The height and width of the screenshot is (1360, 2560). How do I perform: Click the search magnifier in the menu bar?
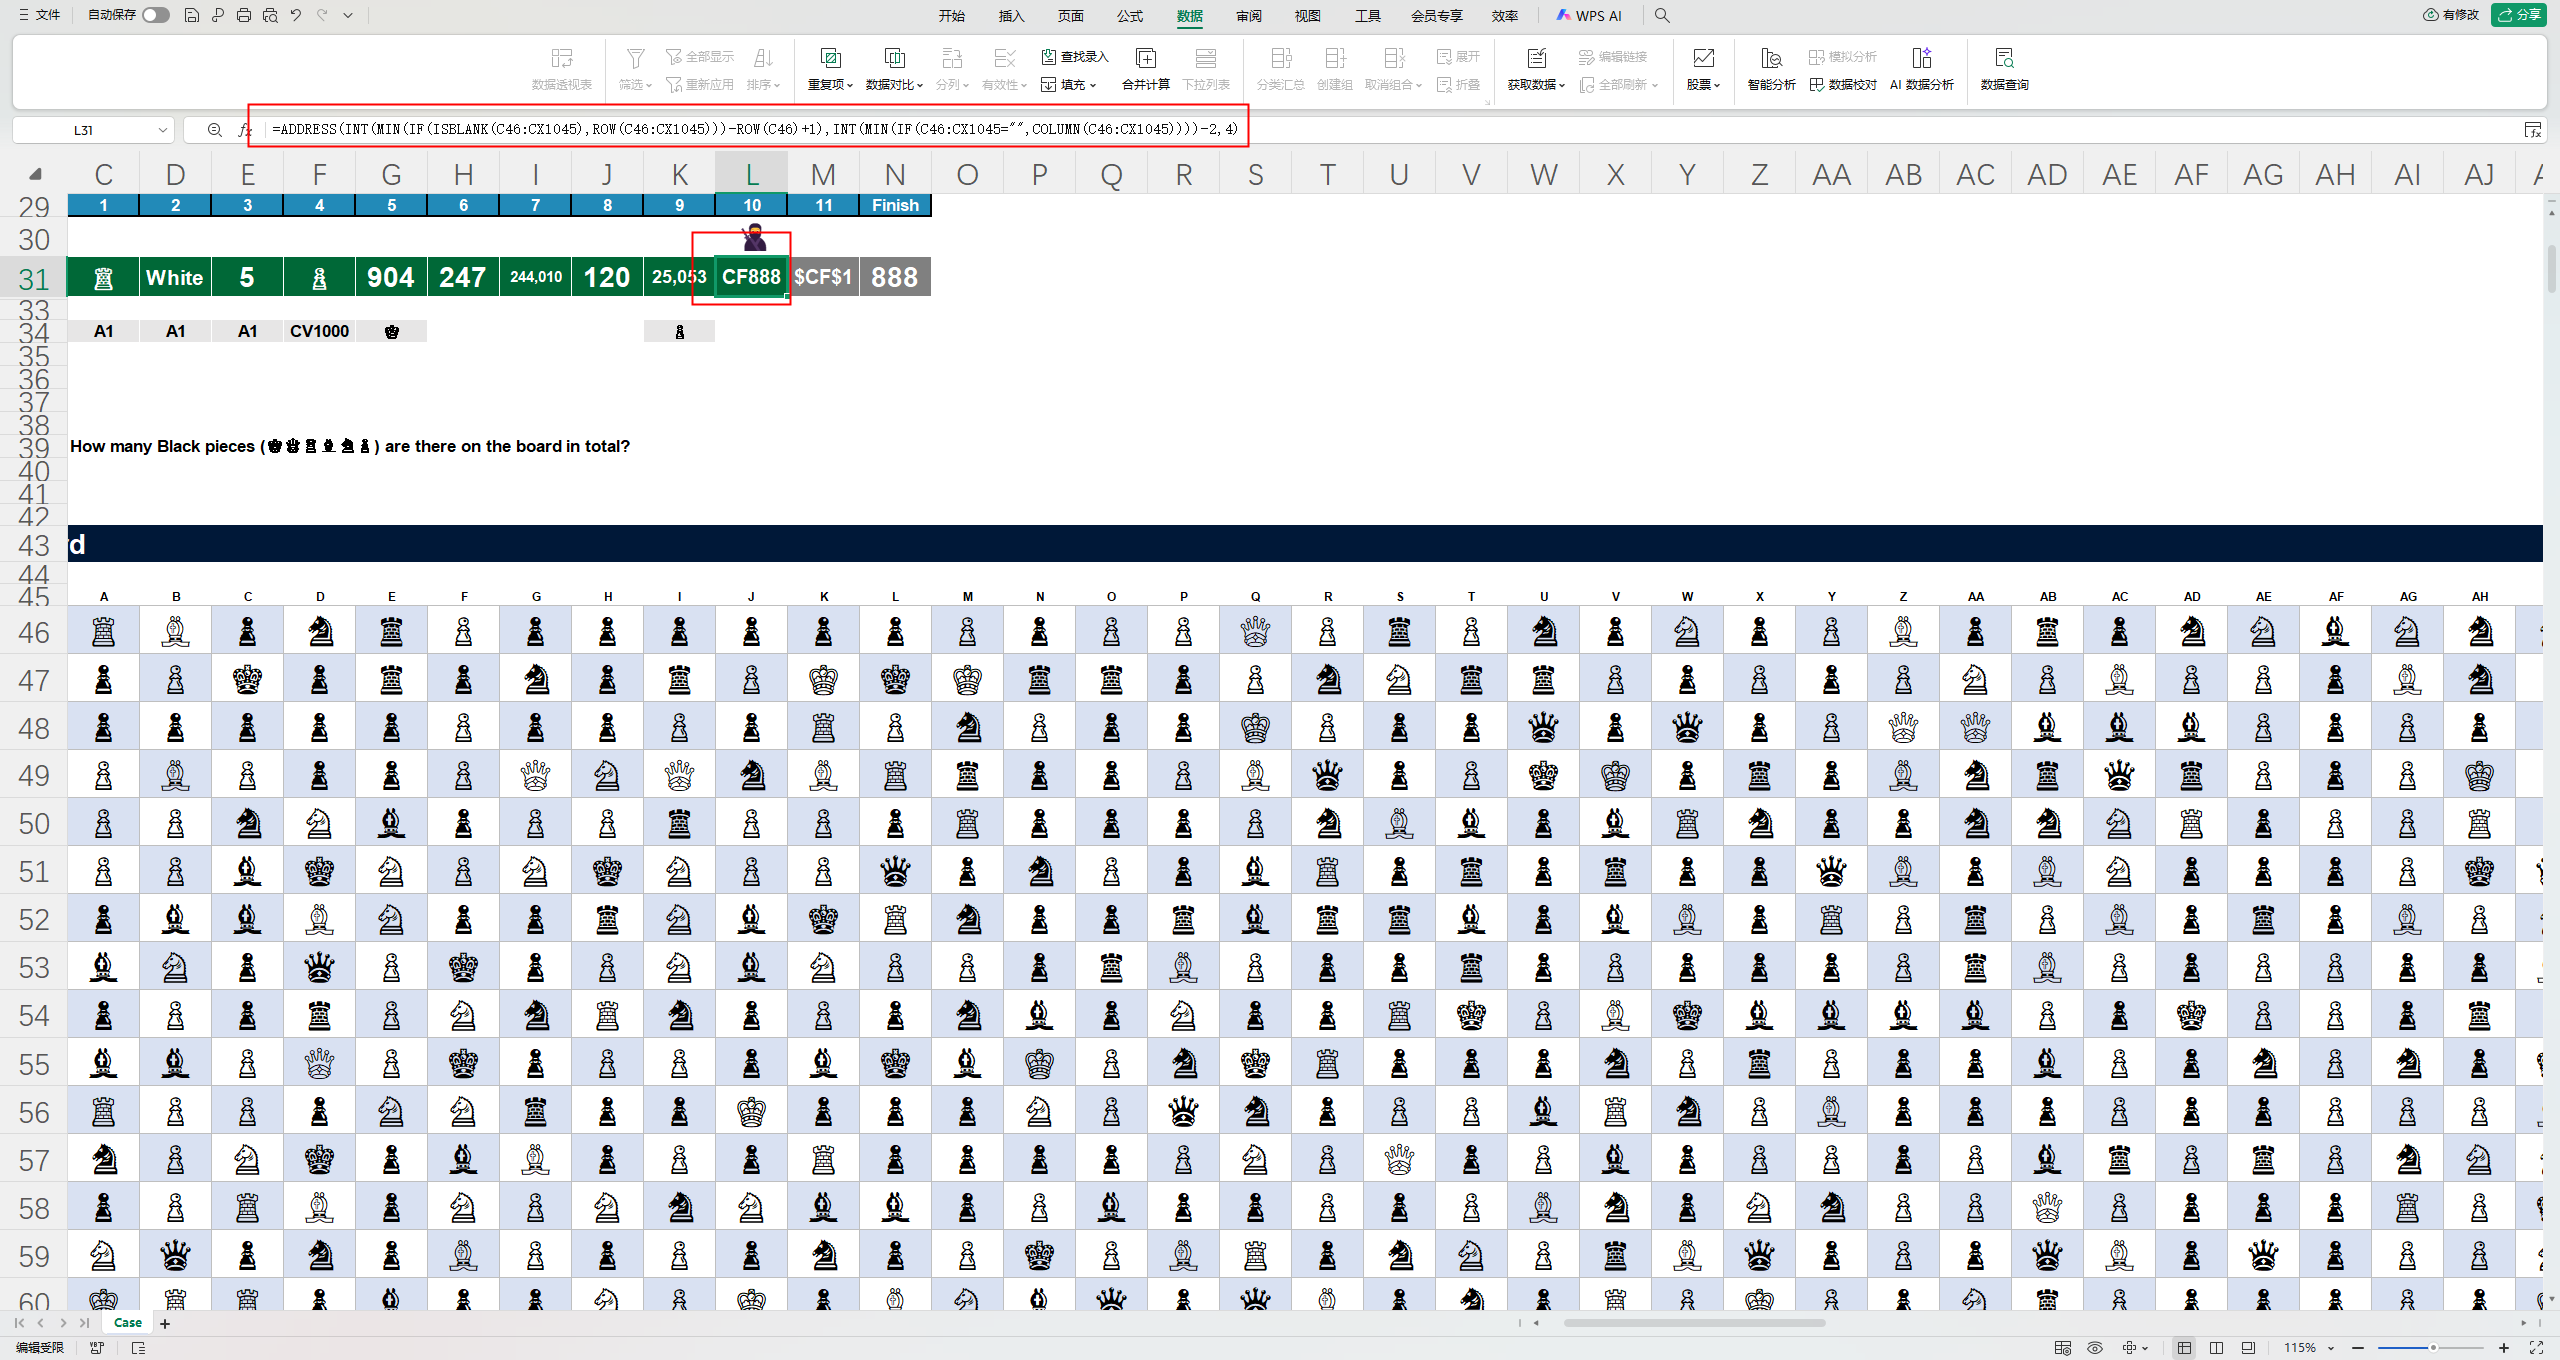pos(1661,15)
